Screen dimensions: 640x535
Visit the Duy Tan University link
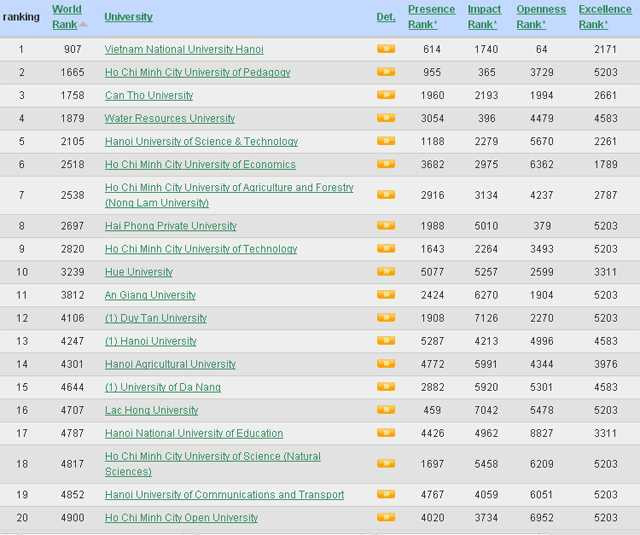(155, 318)
